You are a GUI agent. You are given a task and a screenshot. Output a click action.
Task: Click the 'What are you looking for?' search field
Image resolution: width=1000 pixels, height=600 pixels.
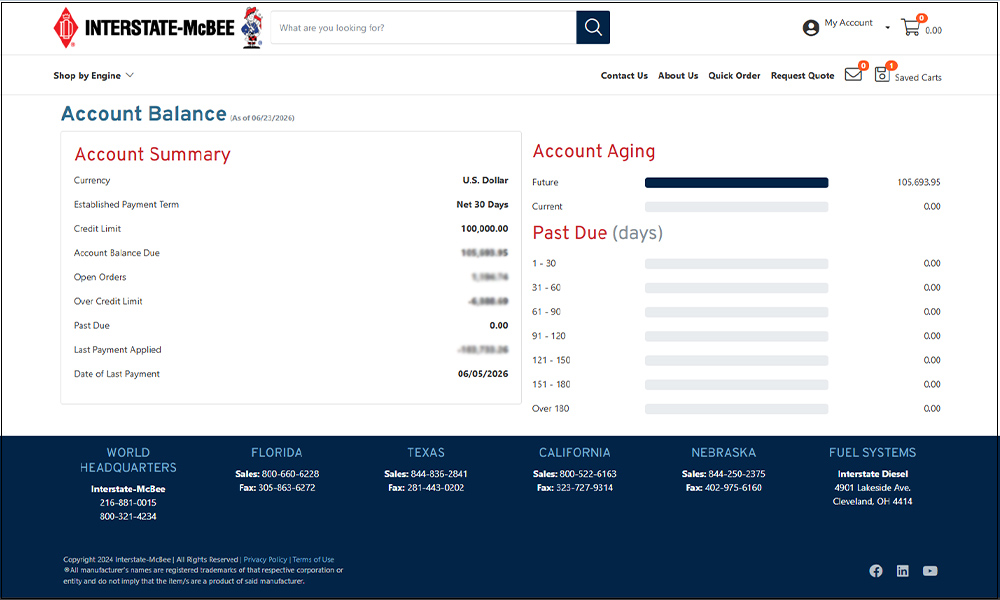(423, 27)
